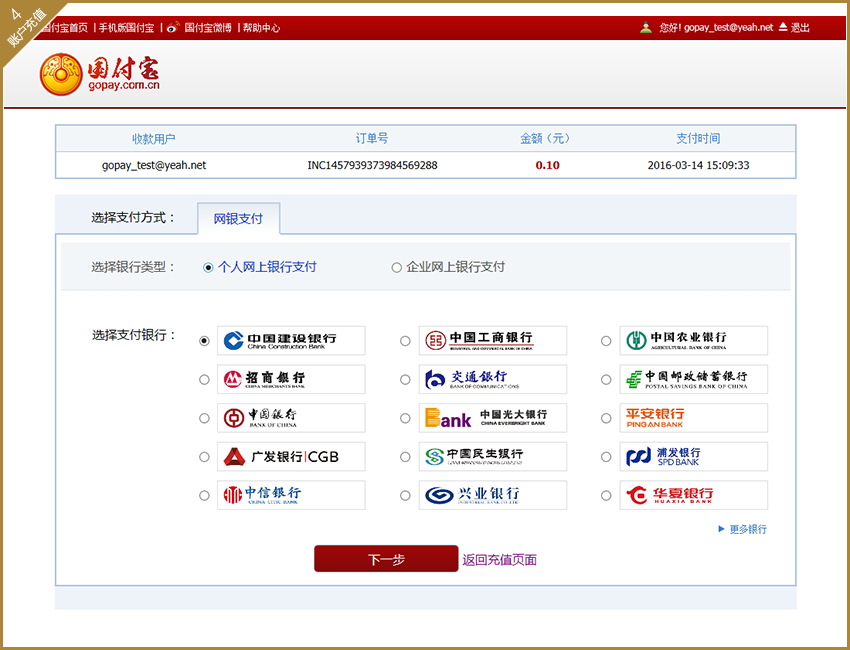Click the 订单号 column header
This screenshot has width=850, height=650.
pos(372,138)
